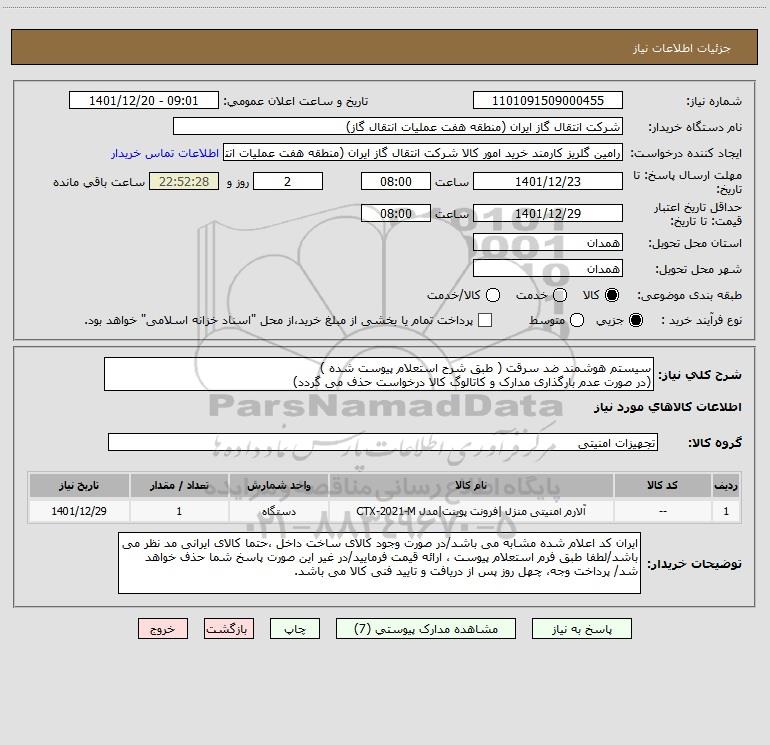Viewport: 770px width, 745px height.
Task: Click the واحد شمارش column header
Action: click(278, 485)
